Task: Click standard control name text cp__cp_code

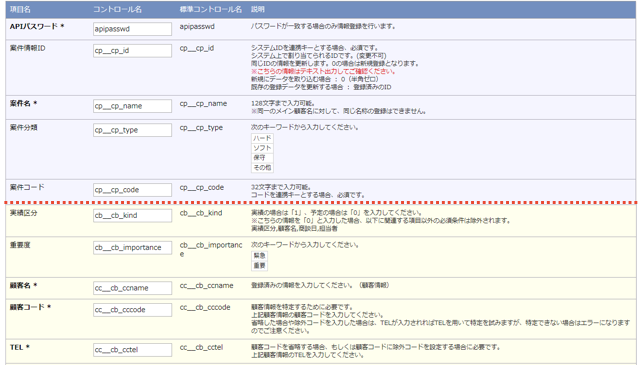Action: click(202, 187)
